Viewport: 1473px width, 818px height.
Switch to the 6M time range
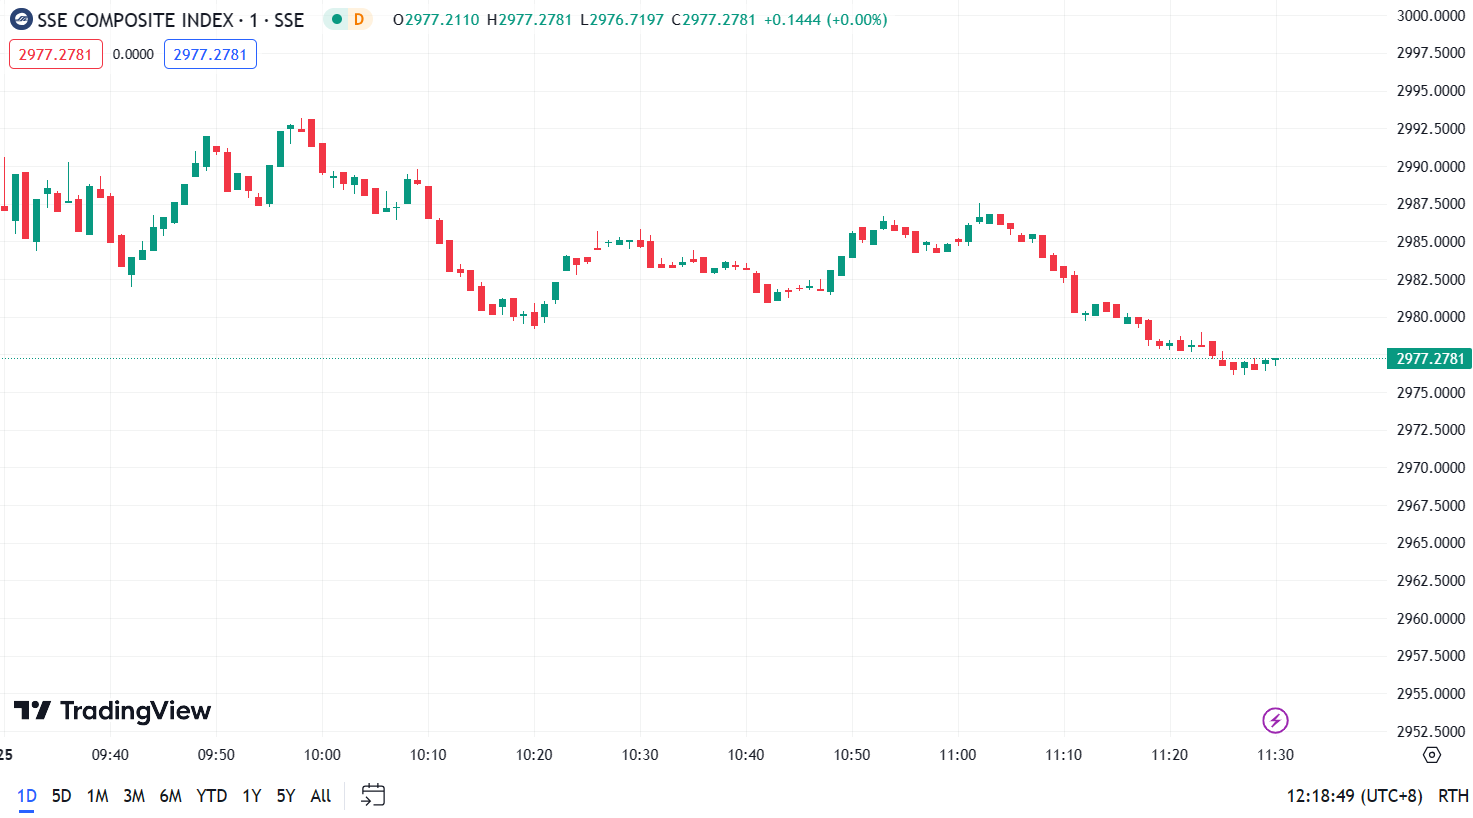click(171, 796)
